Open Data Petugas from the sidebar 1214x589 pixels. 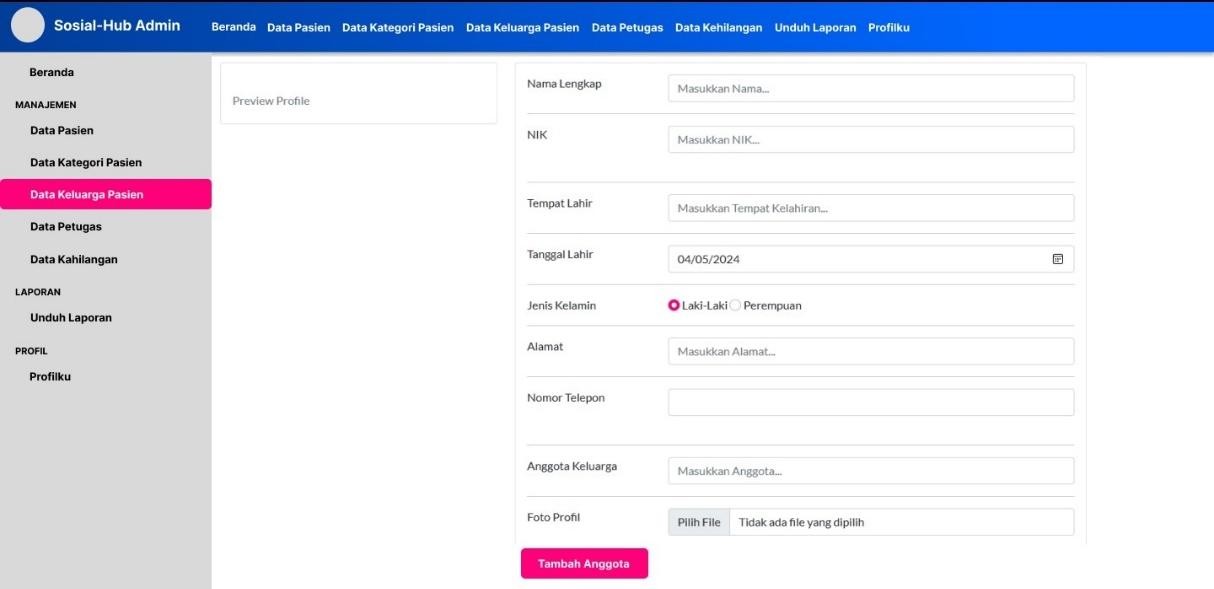tap(66, 227)
